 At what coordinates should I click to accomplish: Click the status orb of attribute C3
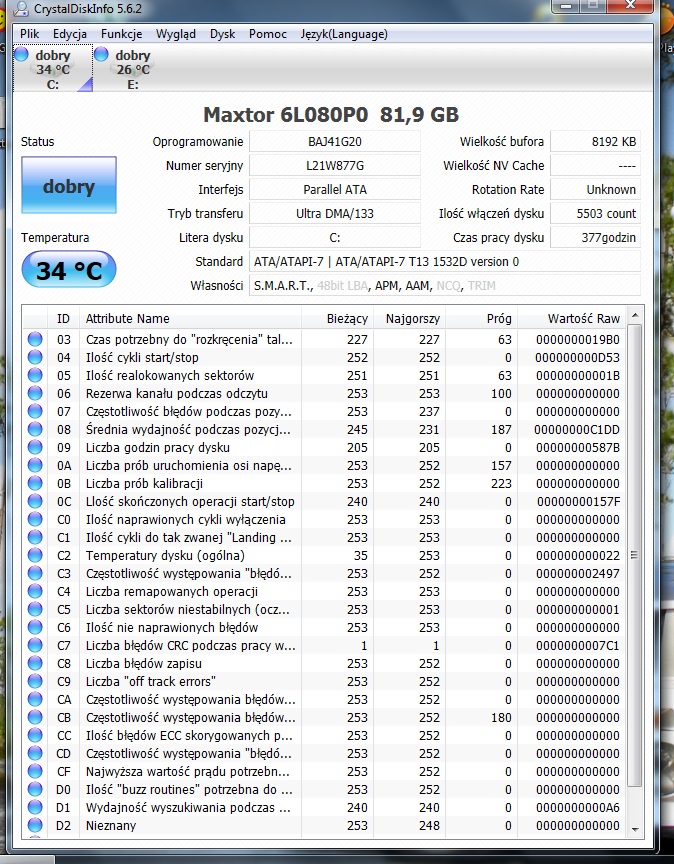(35, 573)
